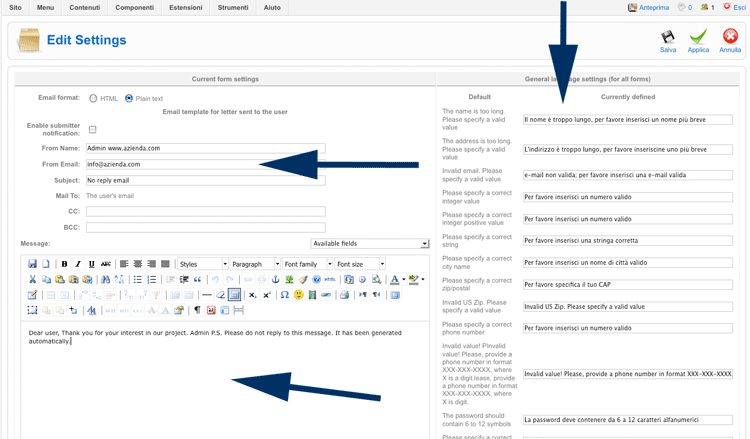The image size is (750, 439).
Task: Insert a special character omega symbol
Action: [x=285, y=295]
